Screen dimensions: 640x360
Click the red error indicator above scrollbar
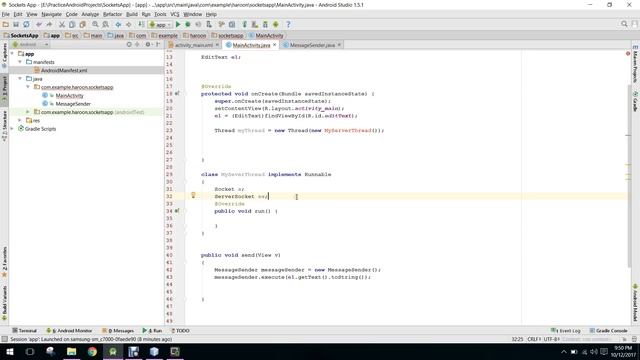pos(628,53)
